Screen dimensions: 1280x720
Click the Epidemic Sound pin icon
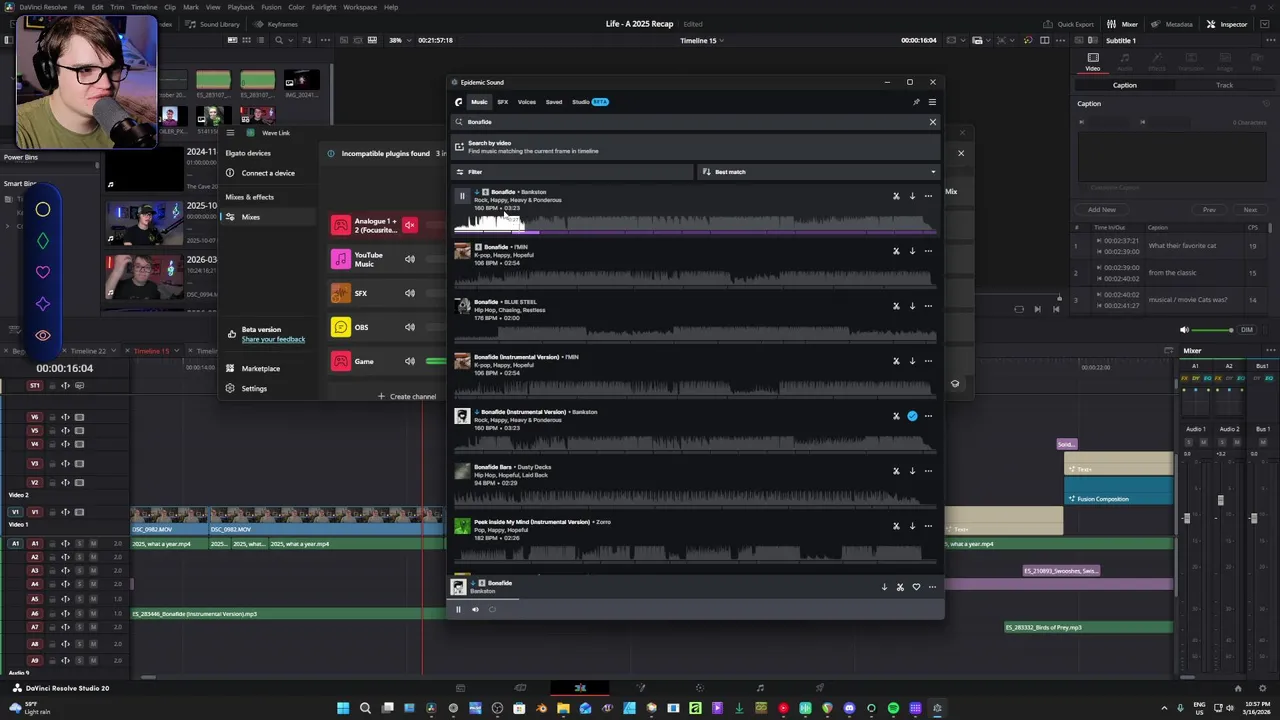(916, 102)
